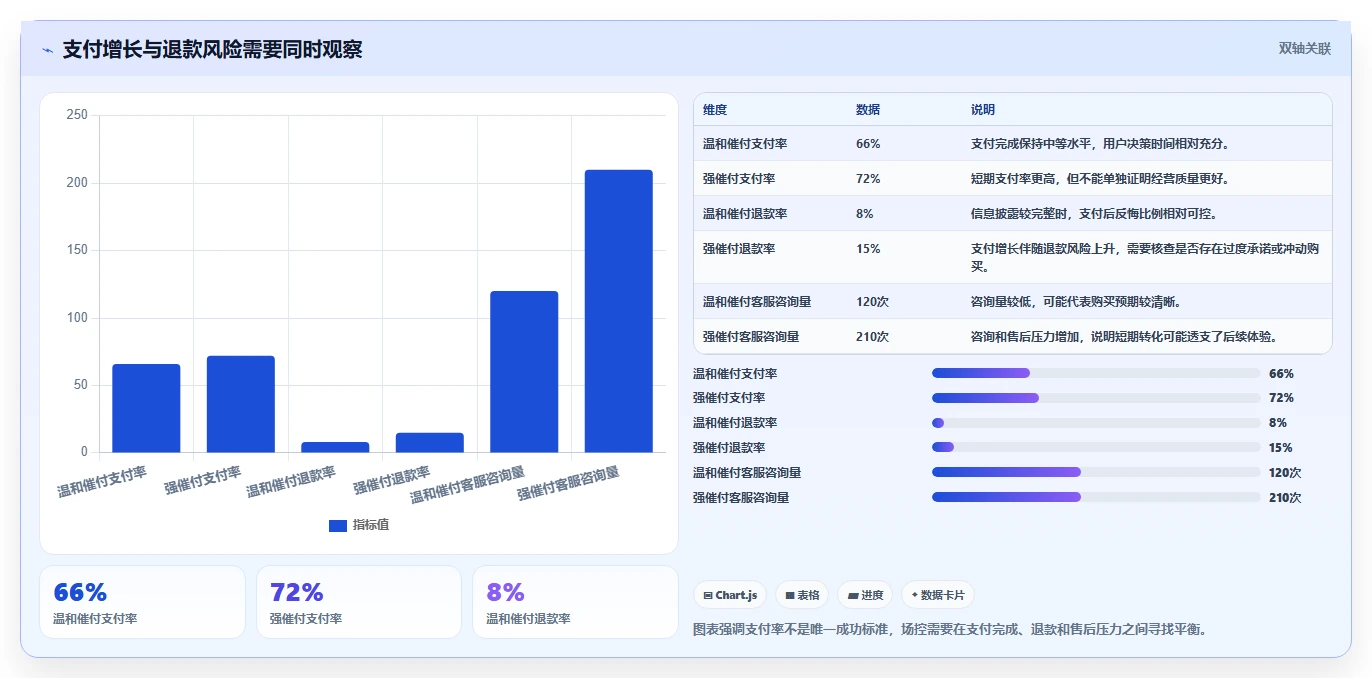Click the short 温和催付退款率 bar in the chart
This screenshot has height=678, width=1372.
335,447
